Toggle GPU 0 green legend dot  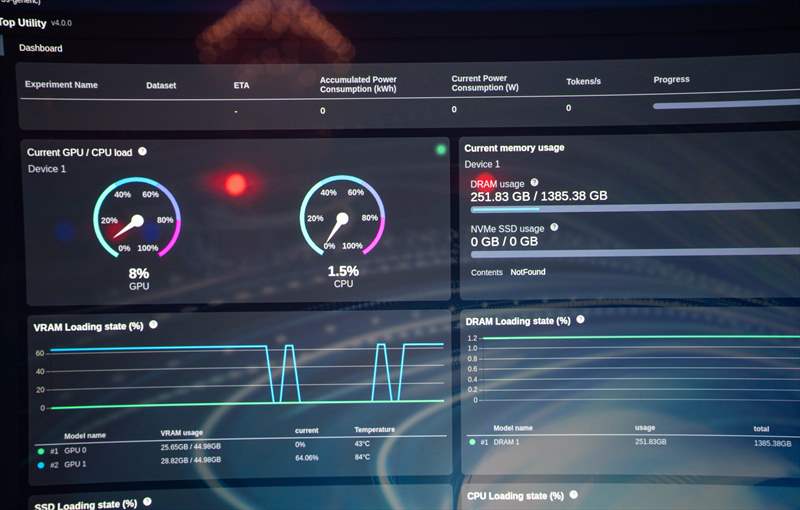[x=41, y=451]
